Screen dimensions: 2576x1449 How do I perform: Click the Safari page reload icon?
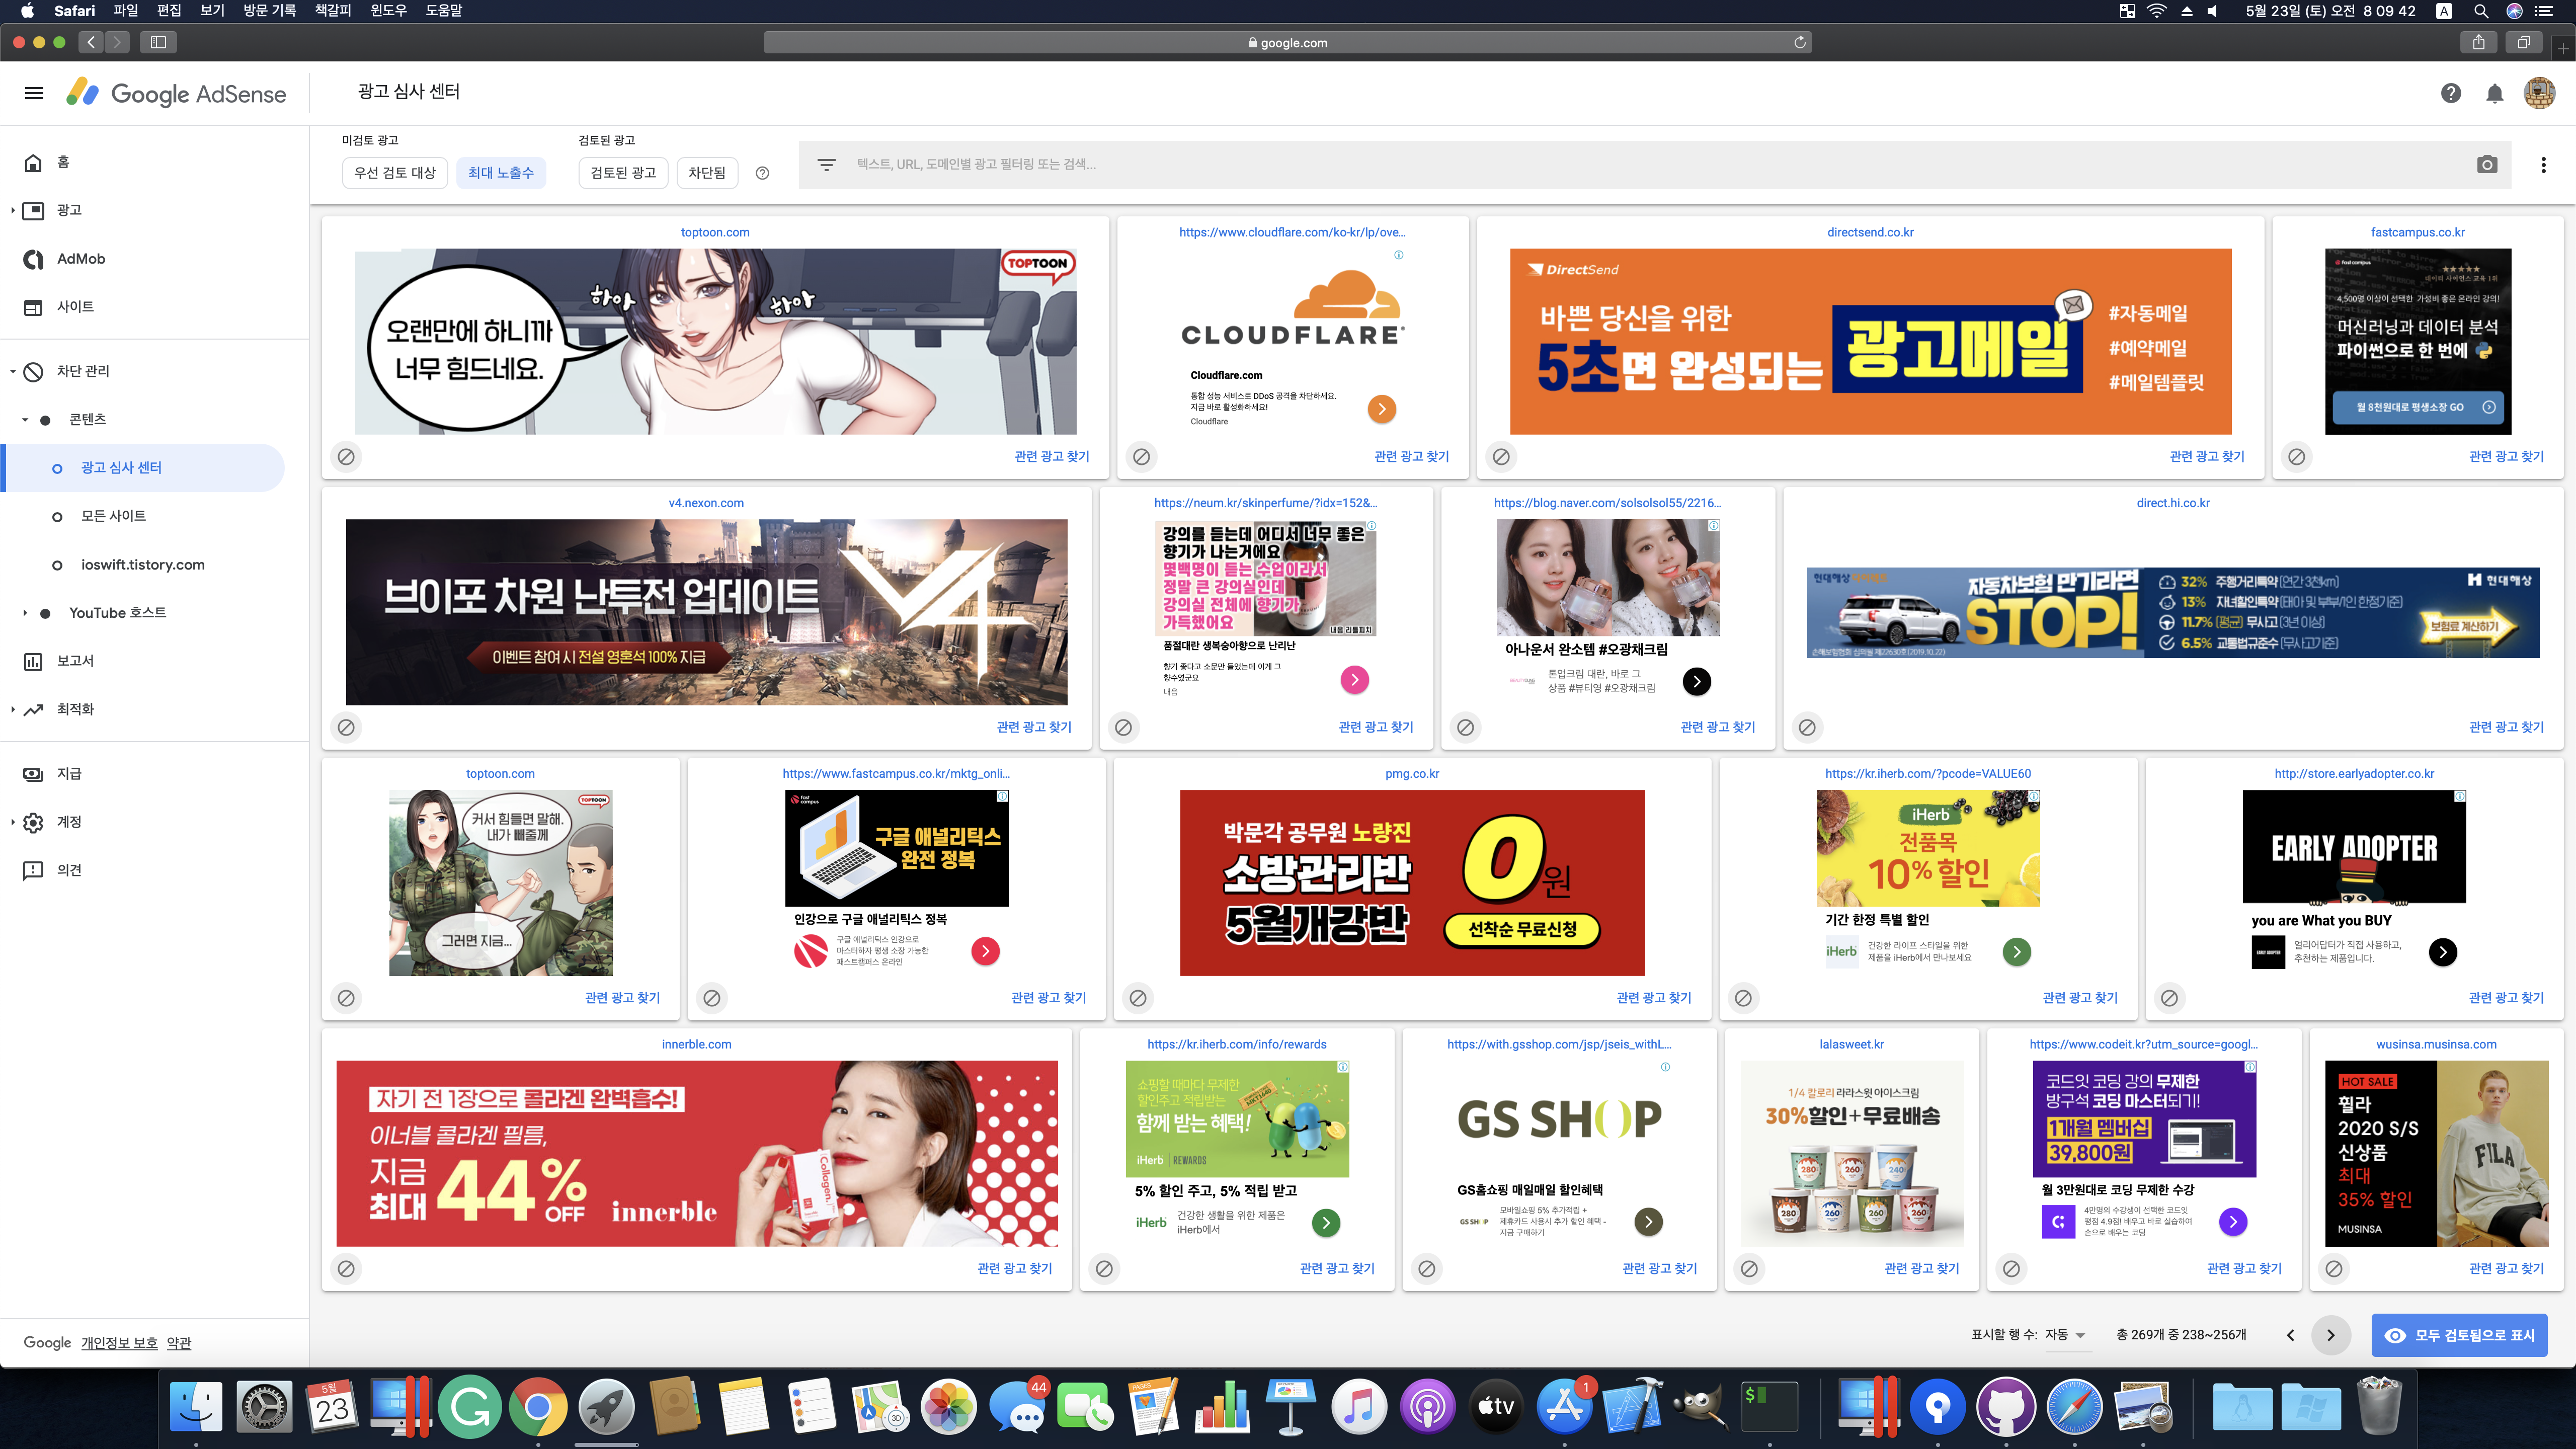point(1800,42)
